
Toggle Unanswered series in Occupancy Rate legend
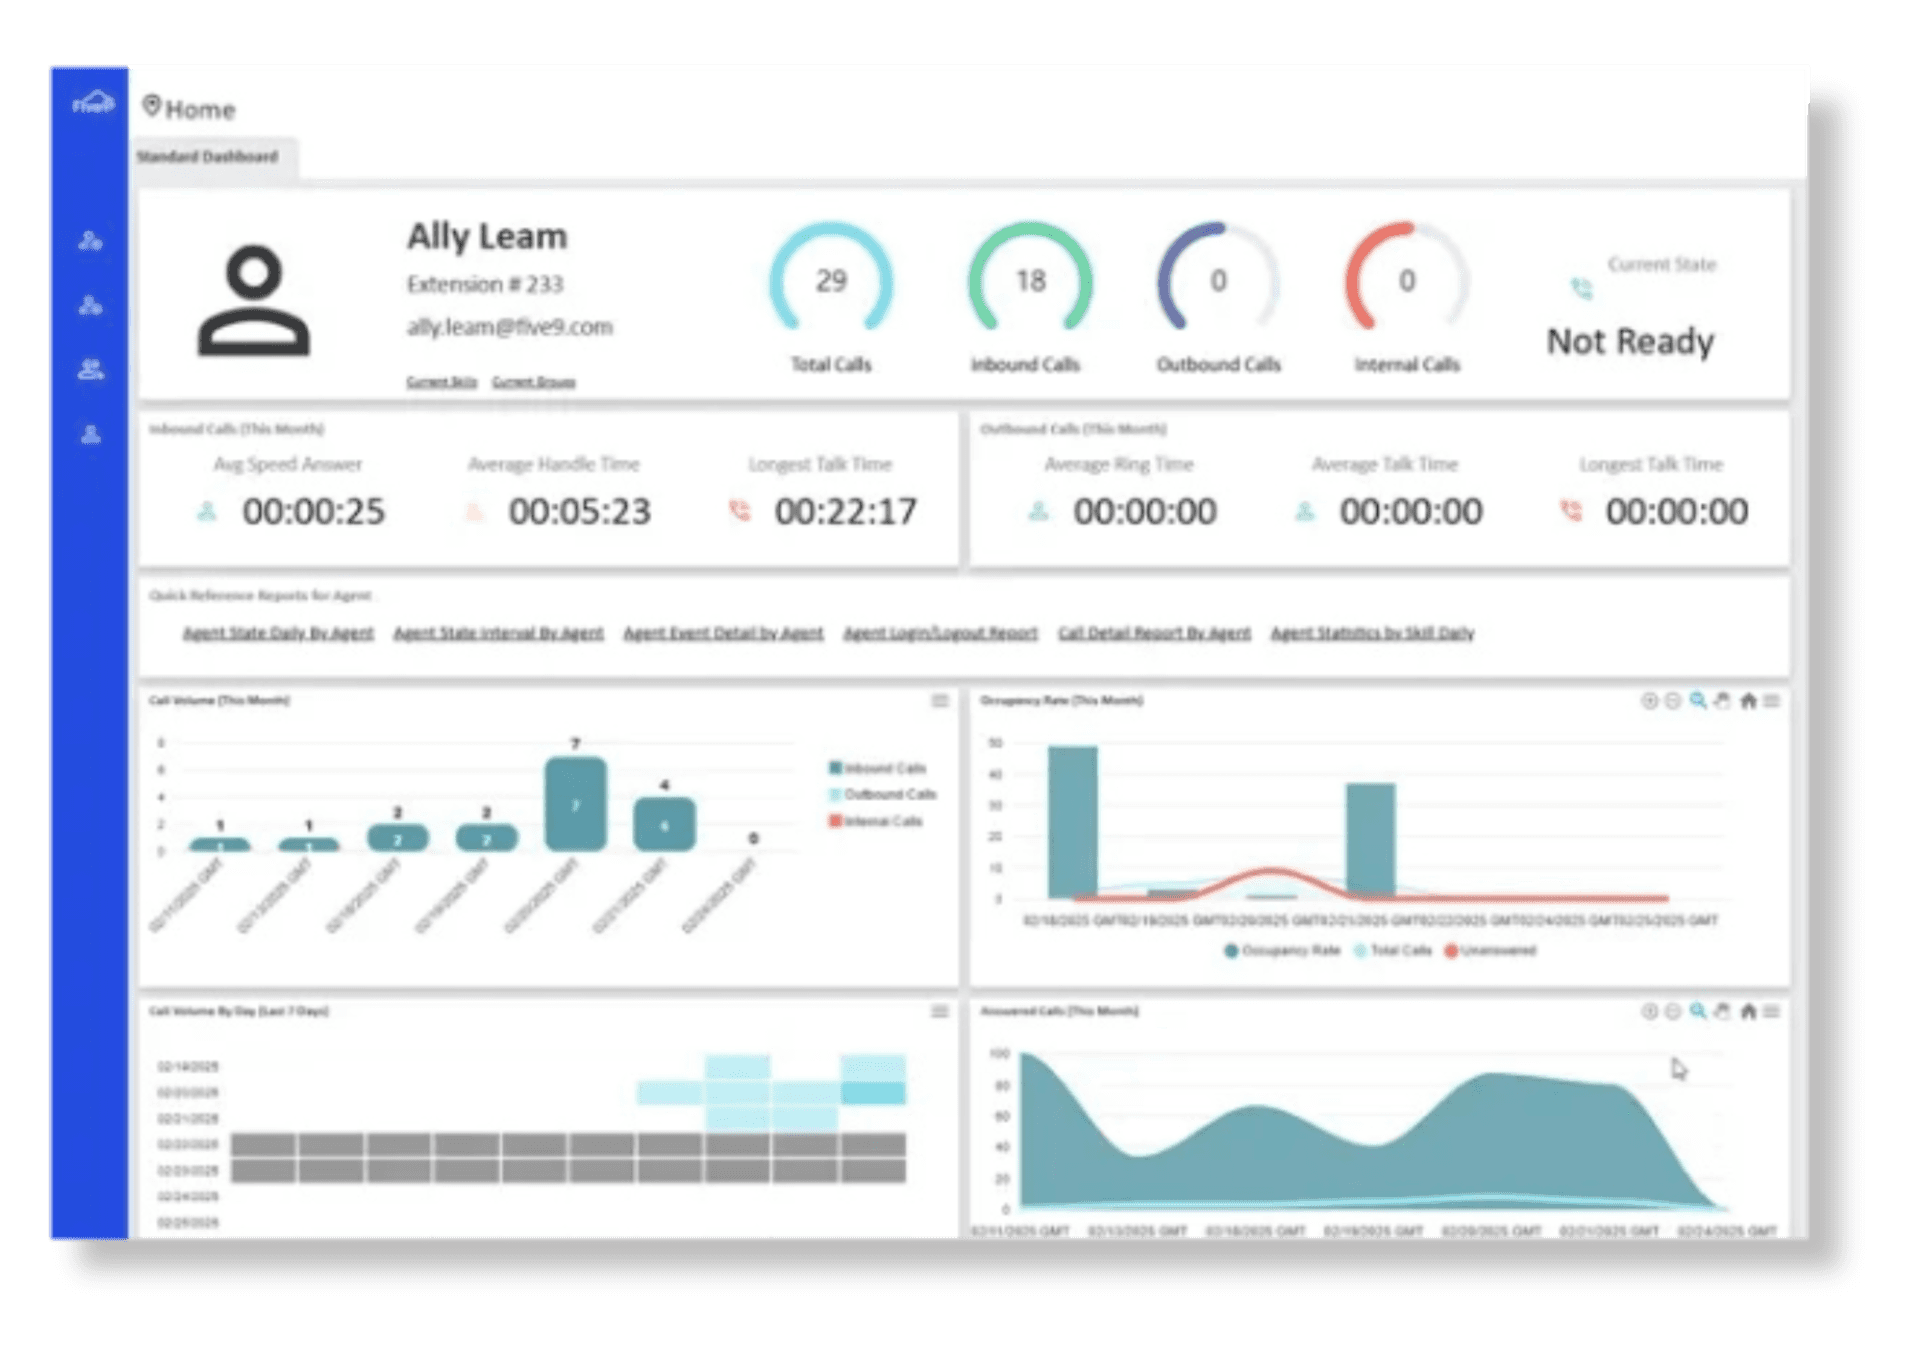click(x=1490, y=950)
